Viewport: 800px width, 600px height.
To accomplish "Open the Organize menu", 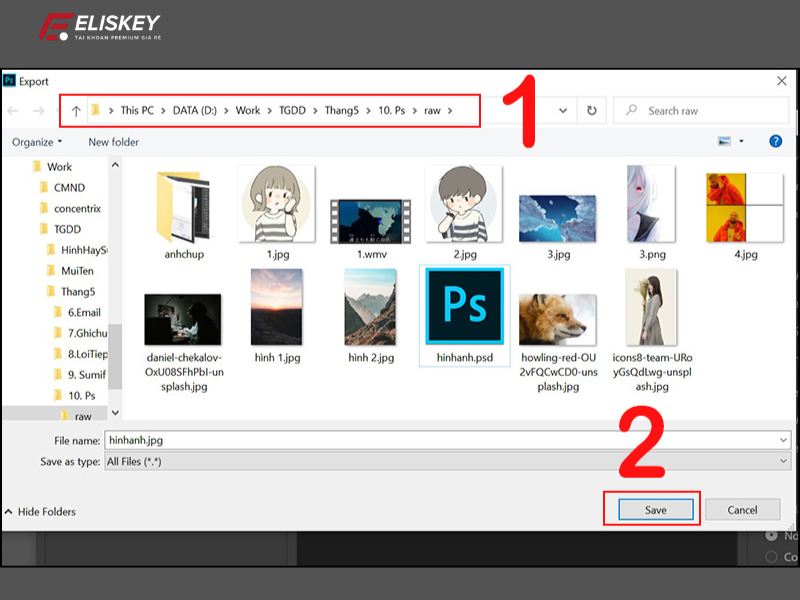I will tap(35, 142).
